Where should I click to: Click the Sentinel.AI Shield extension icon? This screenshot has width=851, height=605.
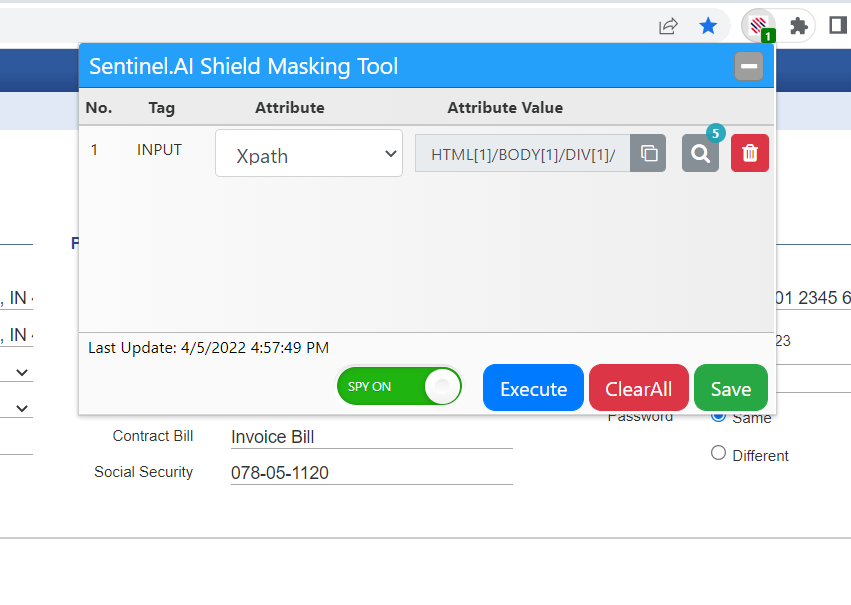coord(759,26)
